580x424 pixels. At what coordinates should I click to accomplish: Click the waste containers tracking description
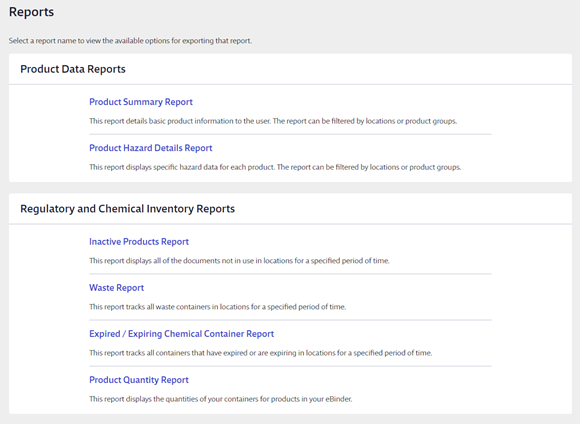tap(218, 307)
